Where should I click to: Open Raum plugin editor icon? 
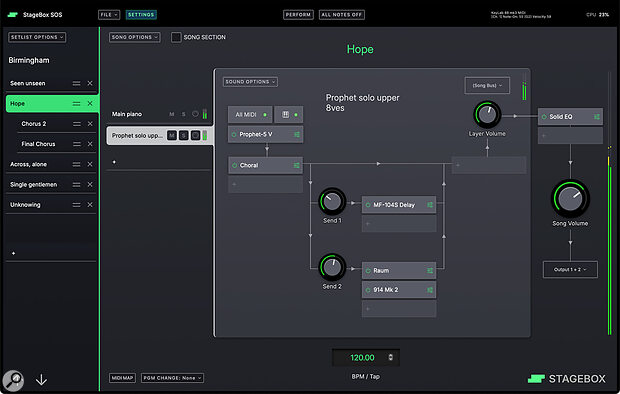(430, 271)
